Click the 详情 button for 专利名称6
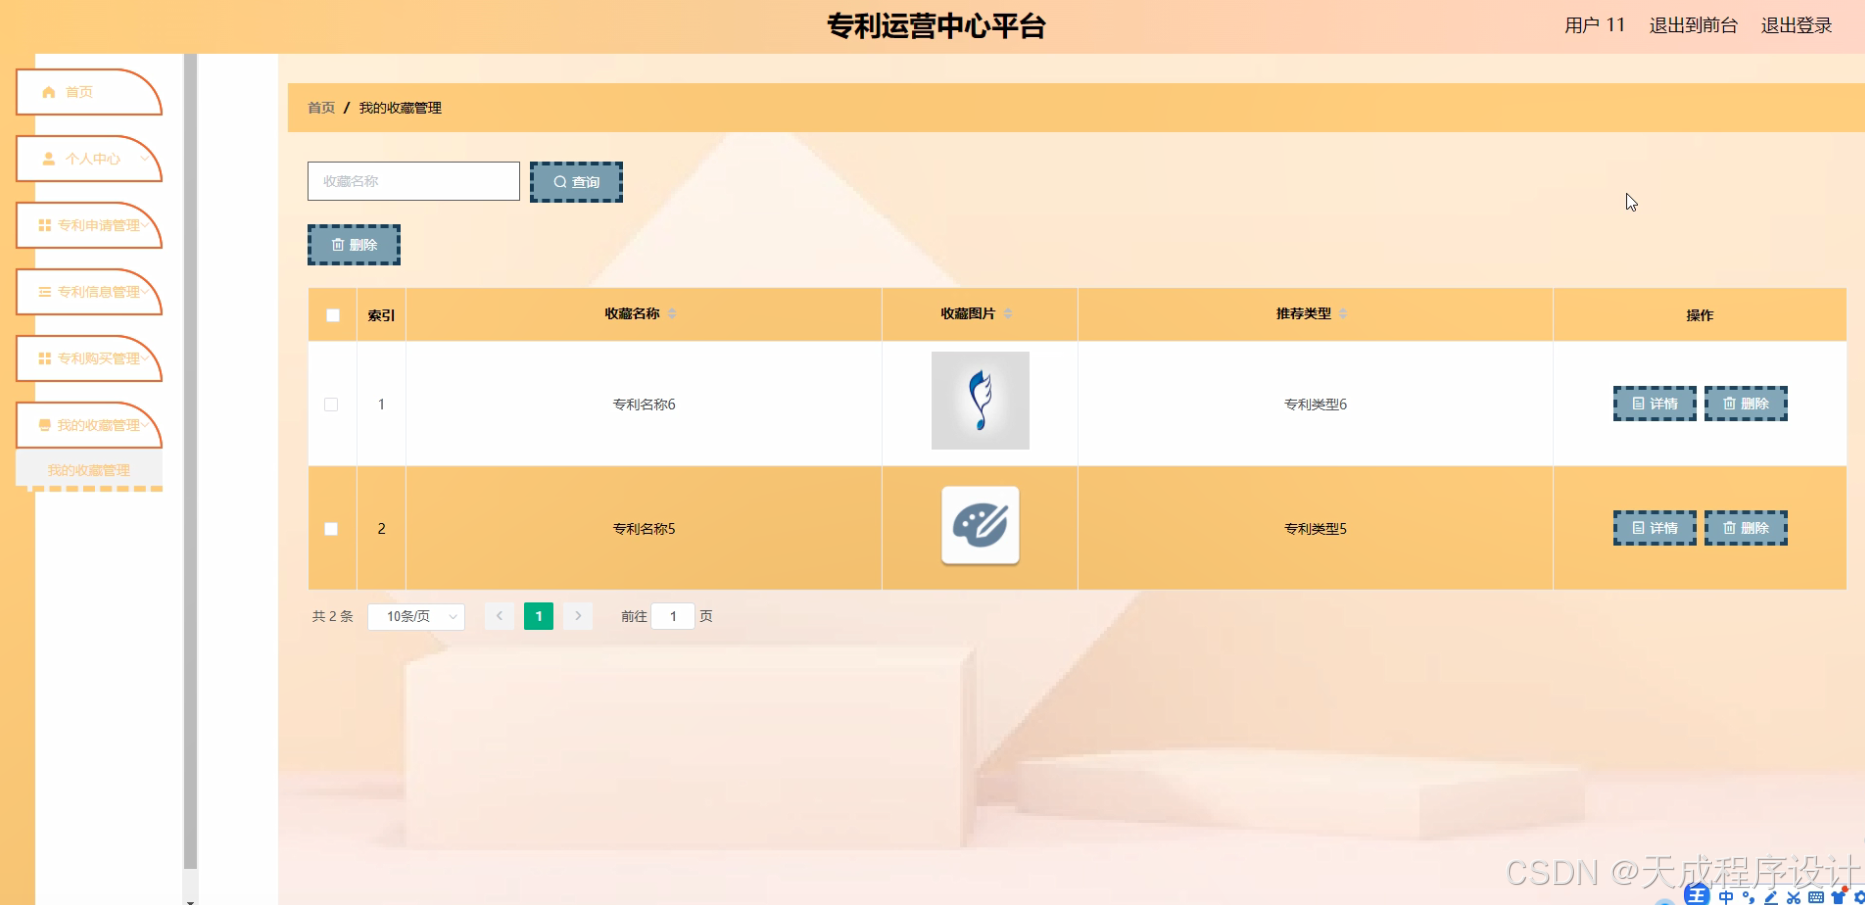This screenshot has height=905, width=1865. [1654, 403]
